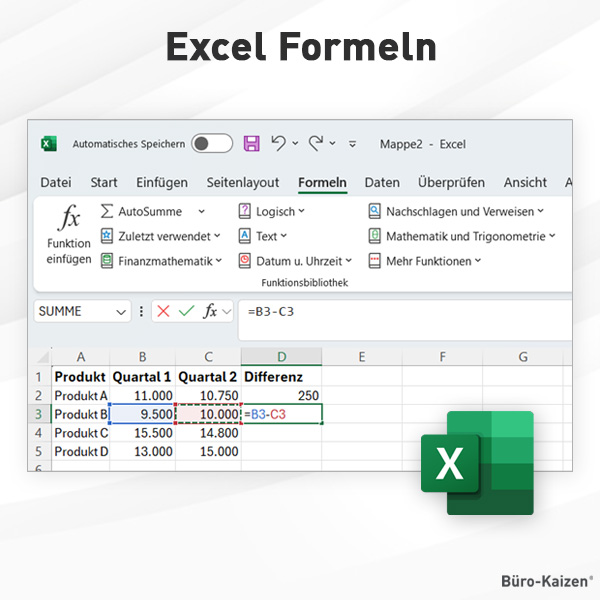Click in the formula bar showing =B3-C3
Viewport: 600px width, 600px height.
pos(405,320)
